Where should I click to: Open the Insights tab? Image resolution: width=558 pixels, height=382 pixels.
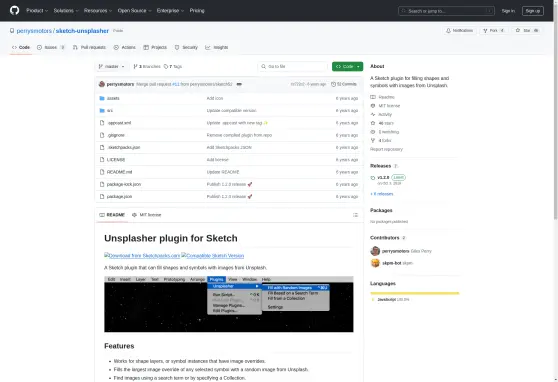coord(217,47)
